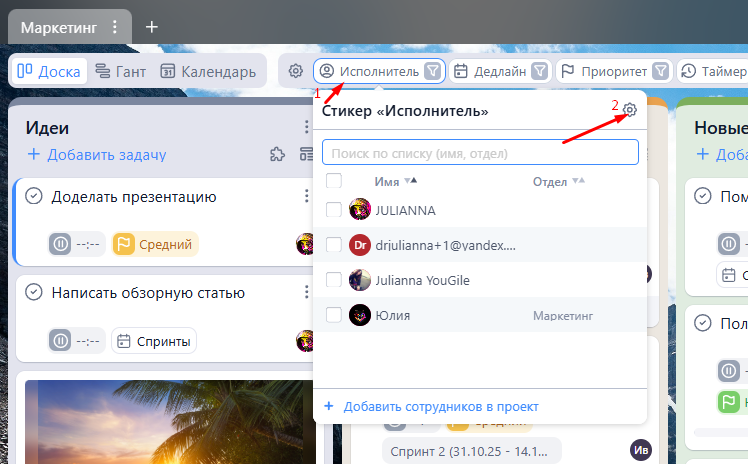This screenshot has width=748, height=464.
Task: Click the Юлия avatar
Action: (360, 315)
